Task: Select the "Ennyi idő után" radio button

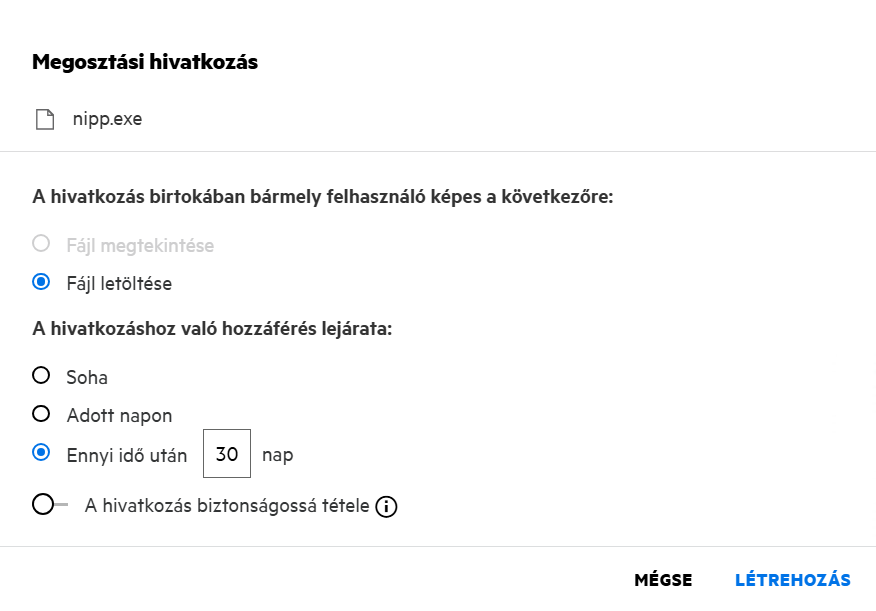Action: pyautogui.click(x=41, y=453)
